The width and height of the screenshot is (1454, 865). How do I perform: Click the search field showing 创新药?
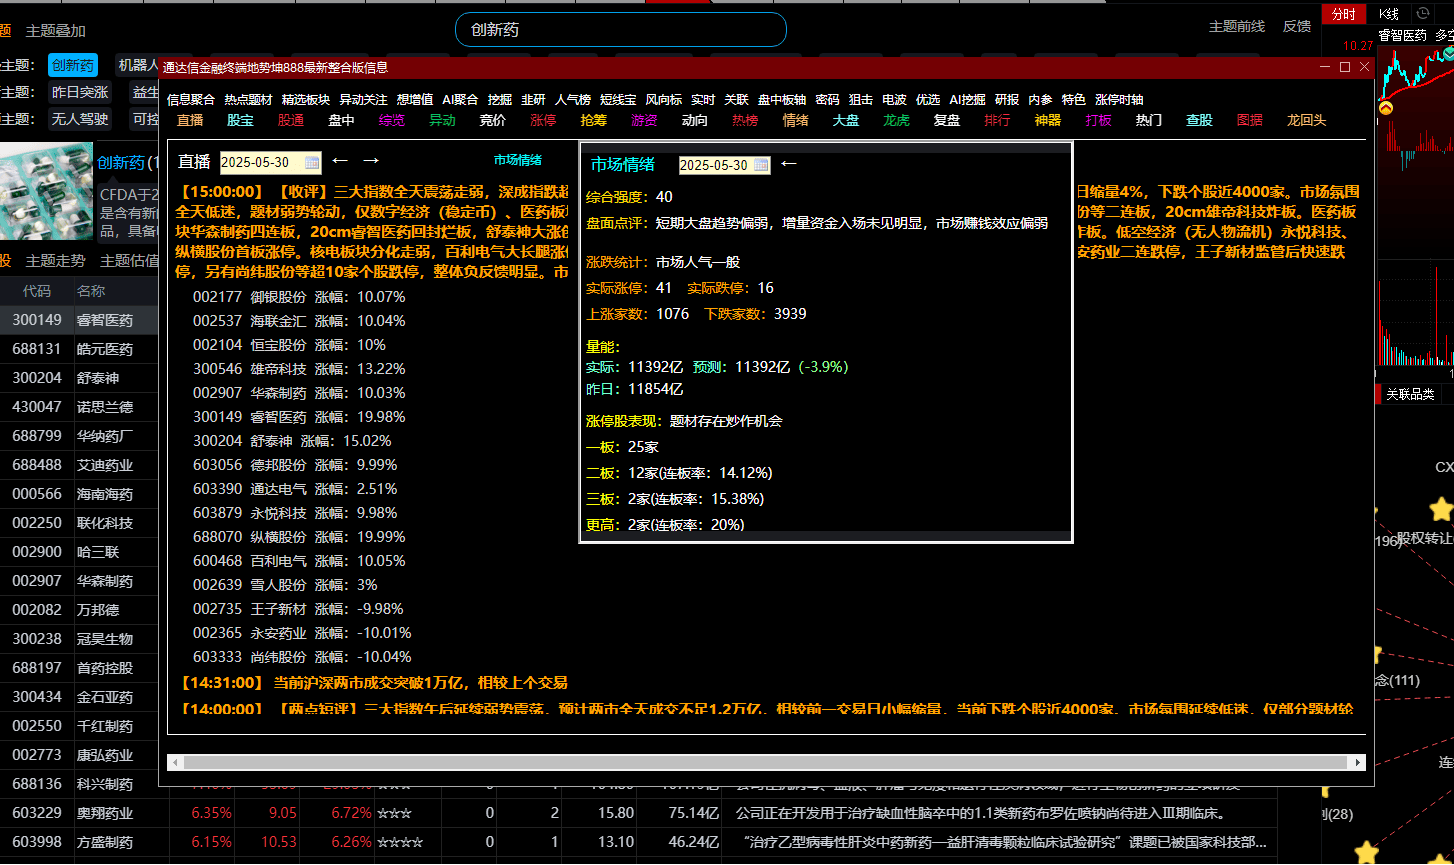tap(620, 30)
